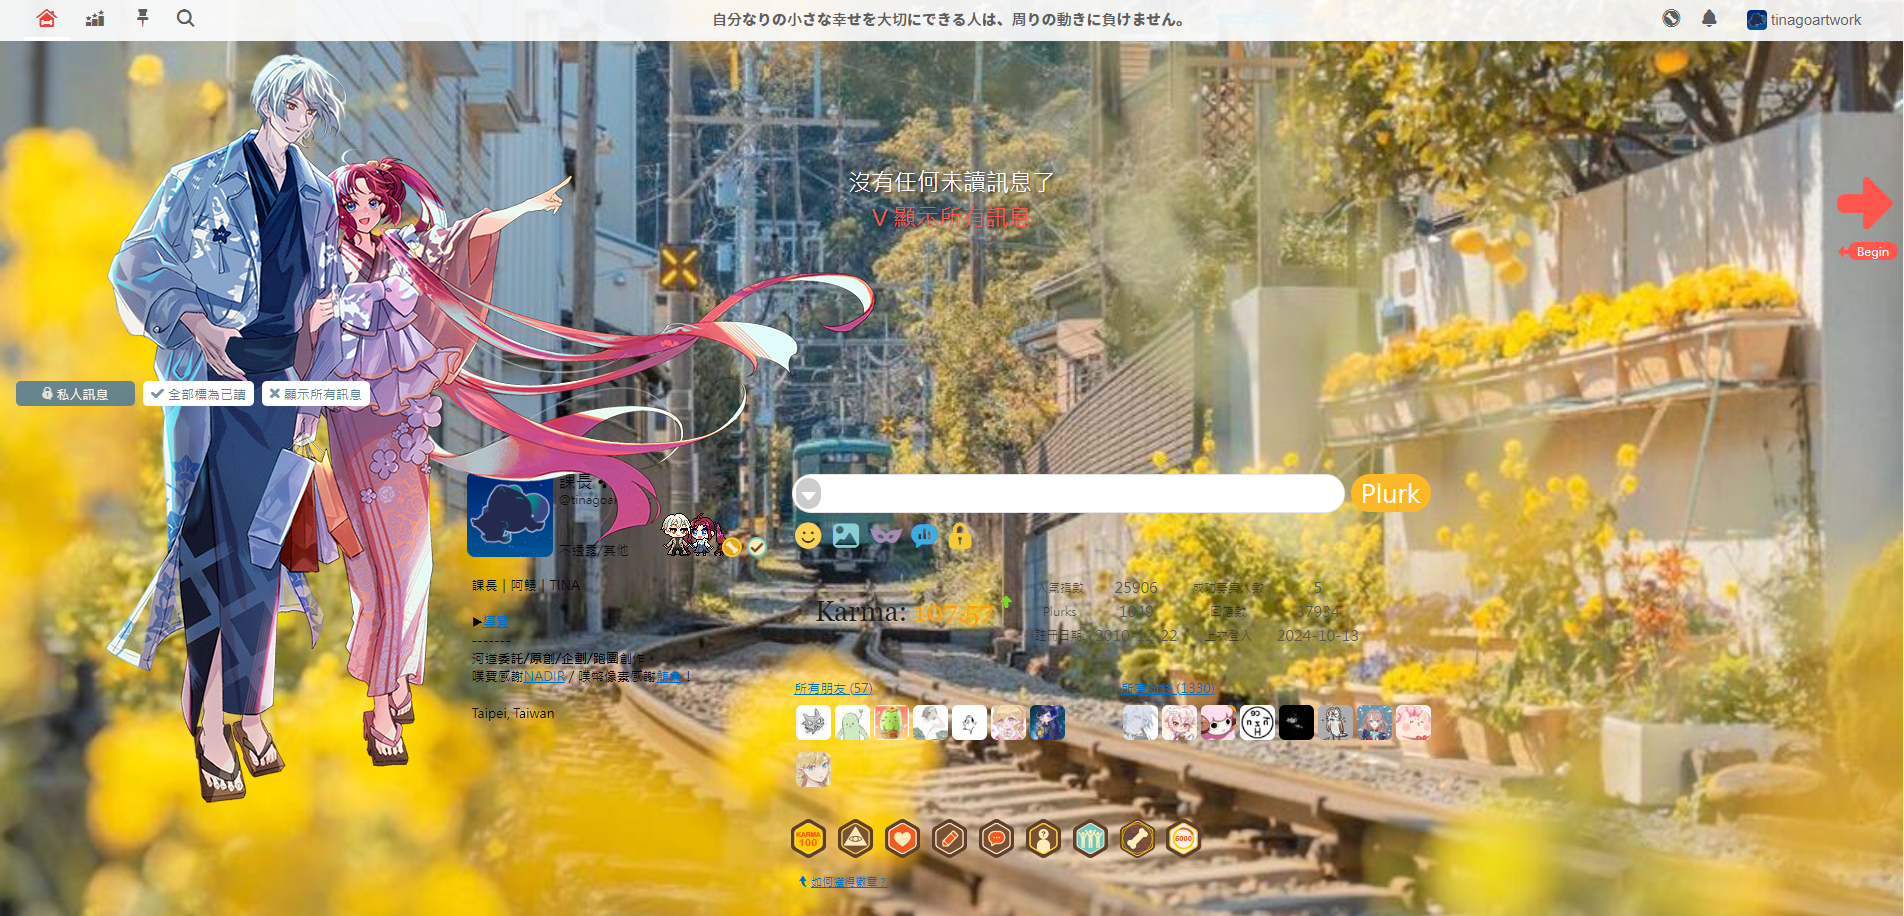Click the pencil badge
The image size is (1904, 916).
[949, 839]
